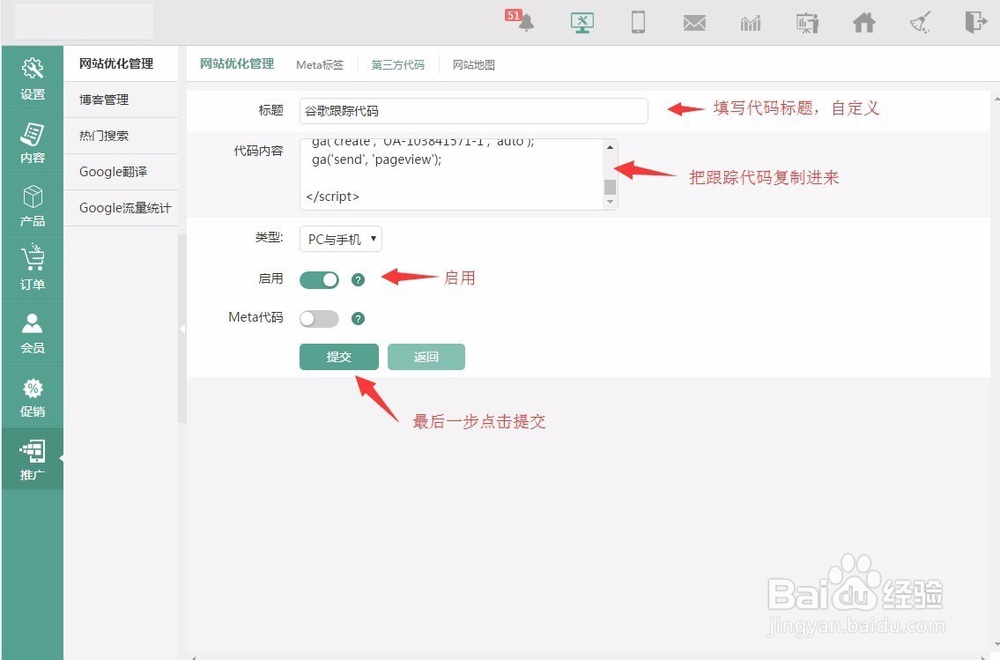Open the statistics chart icon

pyautogui.click(x=750, y=21)
